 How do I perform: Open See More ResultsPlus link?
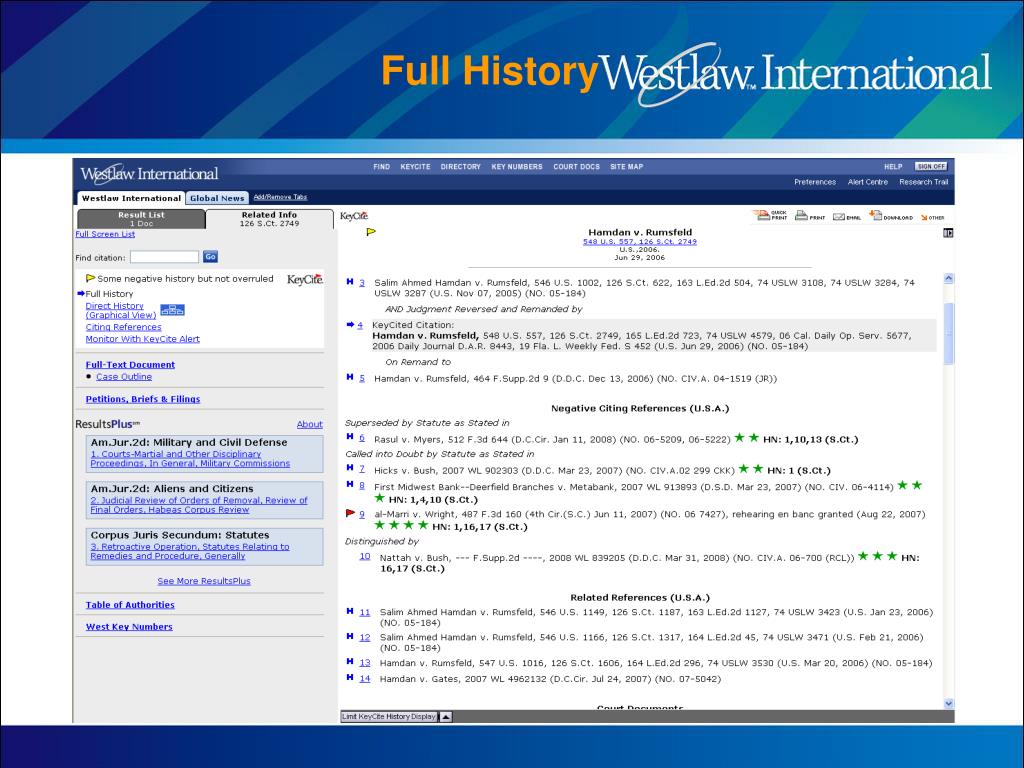tap(204, 581)
